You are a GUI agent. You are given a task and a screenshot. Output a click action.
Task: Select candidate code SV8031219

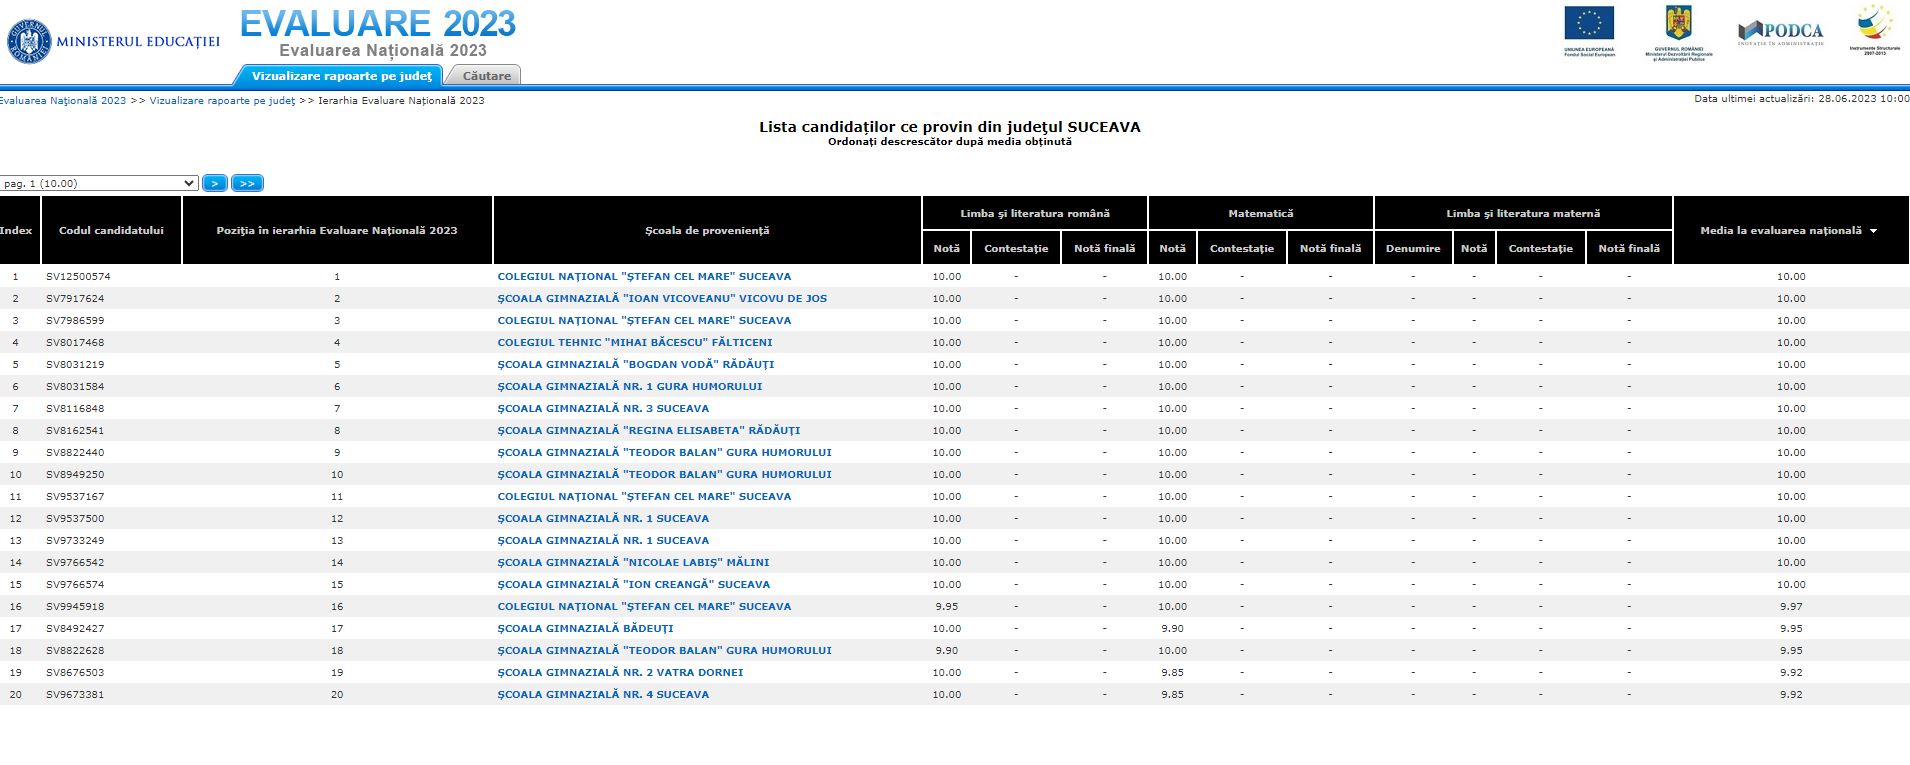click(x=75, y=364)
